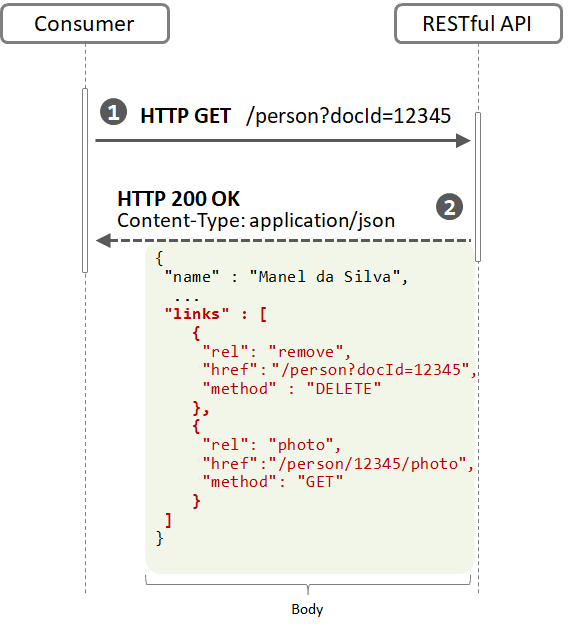568x627 pixels.
Task: Click the step 1 circle badge
Action: [x=114, y=112]
